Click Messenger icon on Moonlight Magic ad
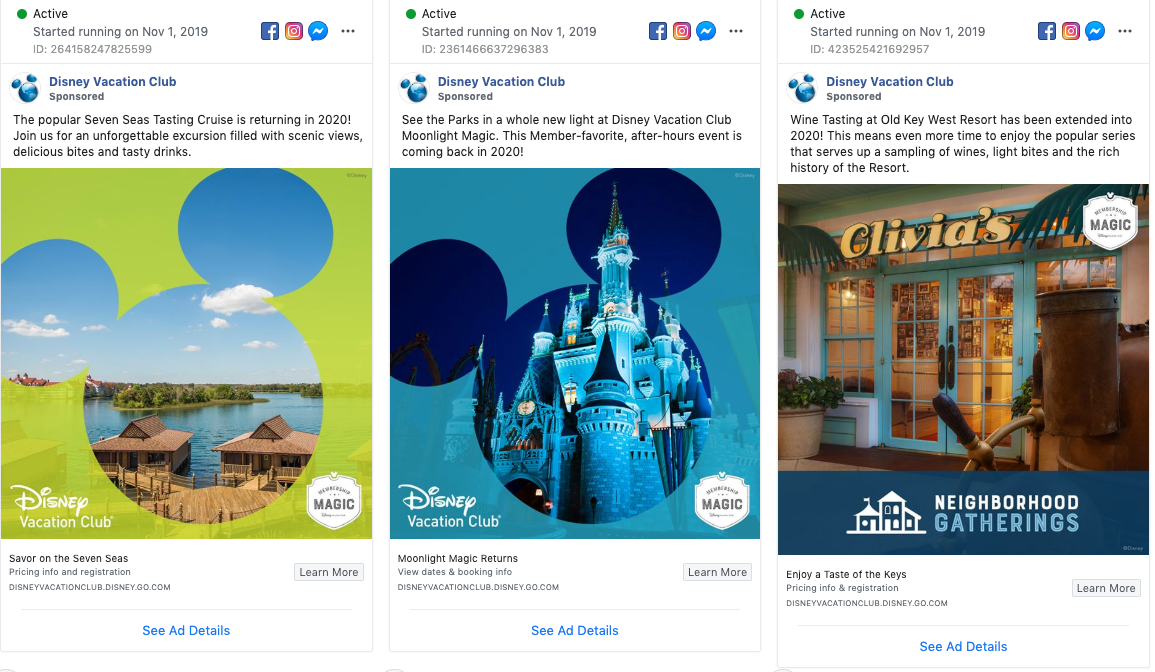 point(706,32)
